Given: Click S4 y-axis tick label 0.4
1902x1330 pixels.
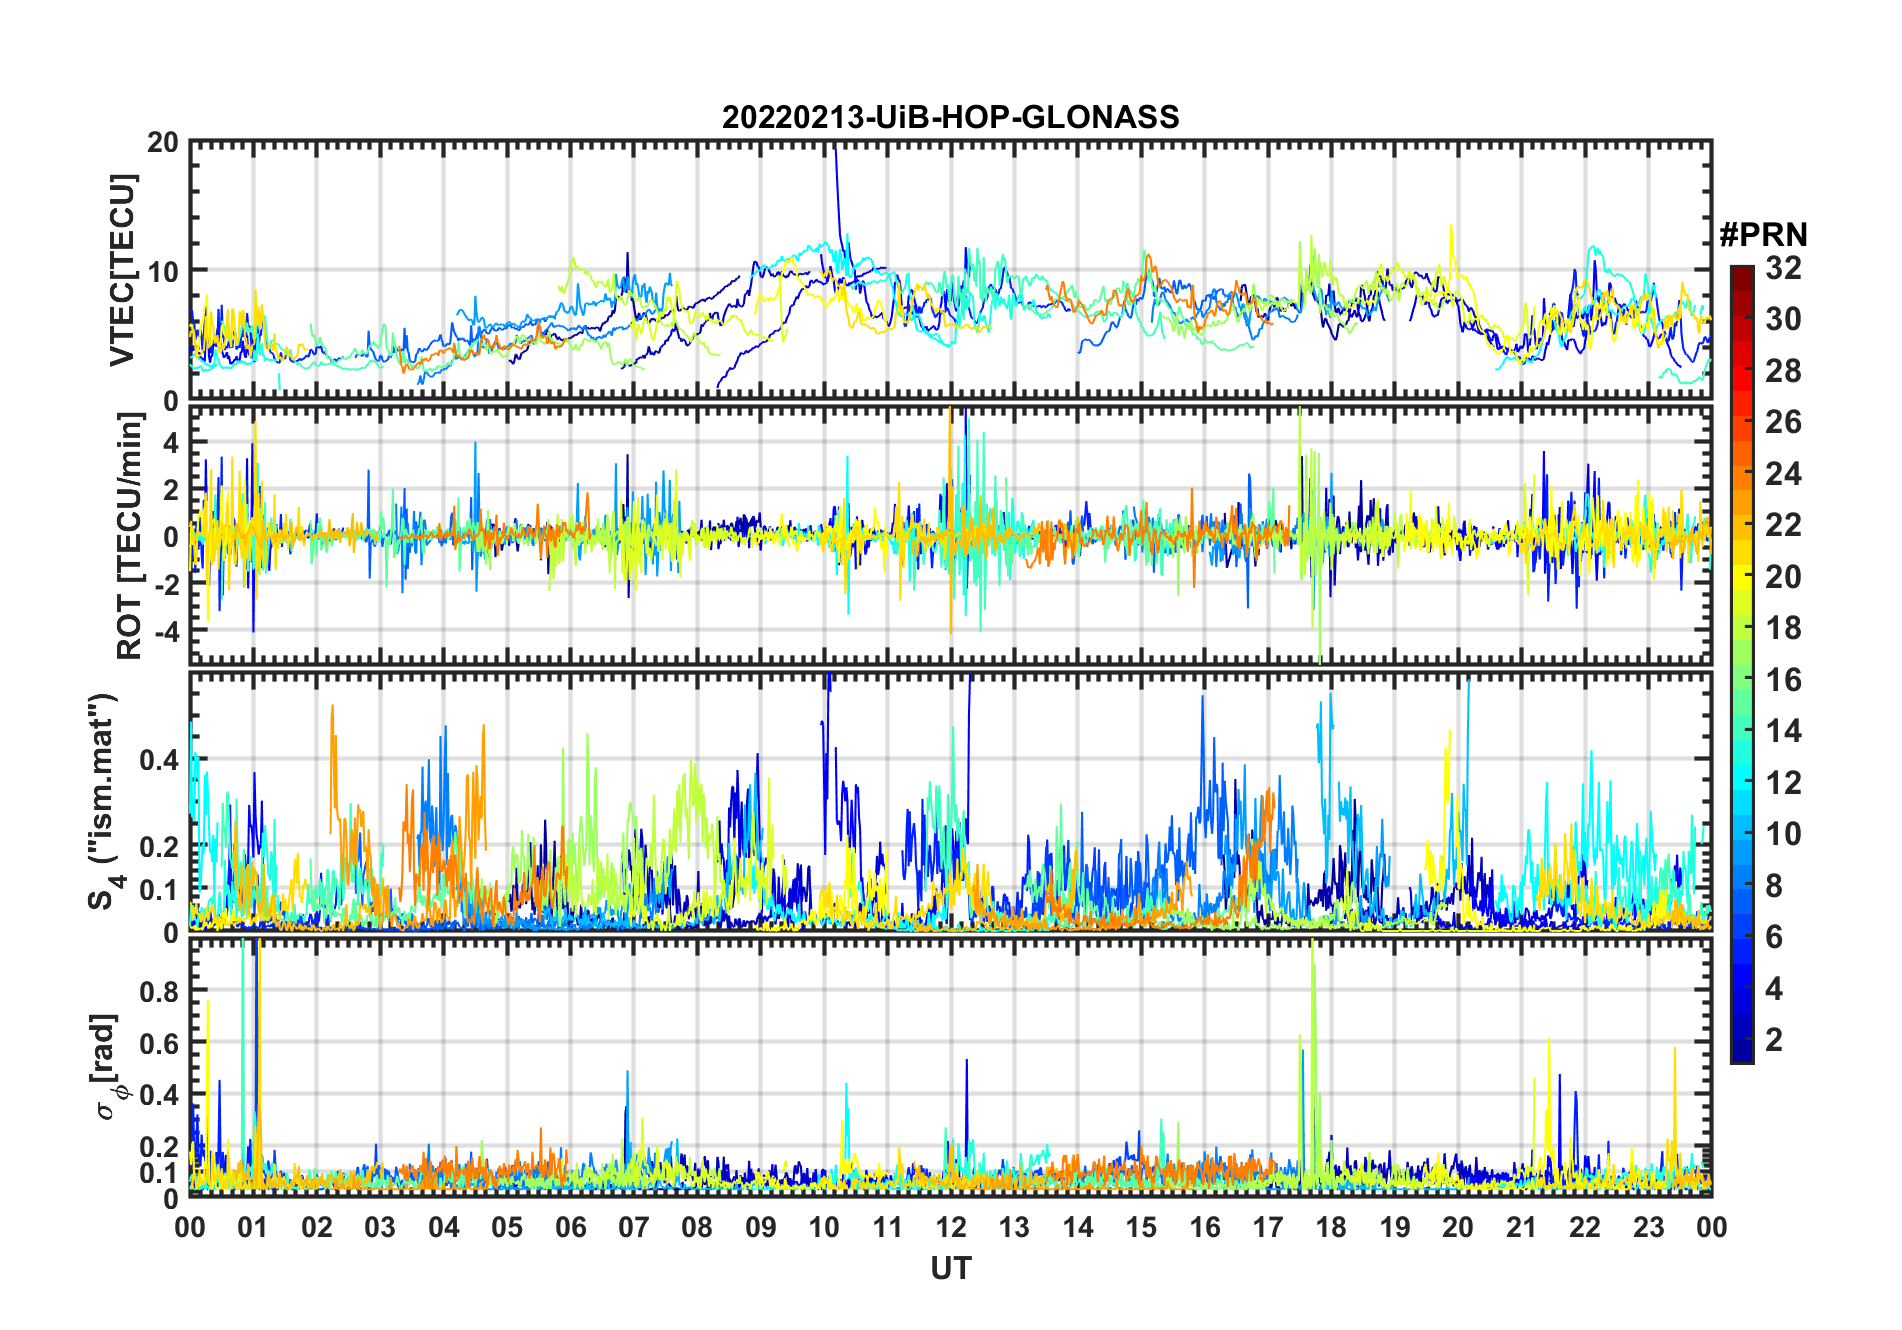Looking at the screenshot, I should point(160,760).
